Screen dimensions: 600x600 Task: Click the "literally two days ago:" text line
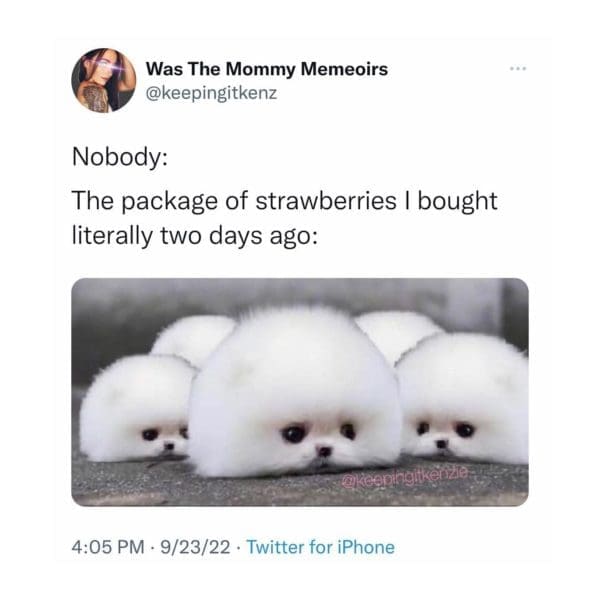[195, 236]
